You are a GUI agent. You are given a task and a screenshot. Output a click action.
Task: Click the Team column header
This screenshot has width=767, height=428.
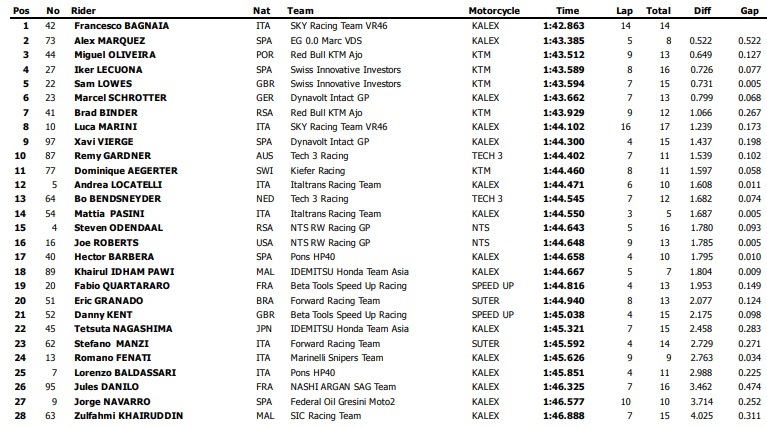325,9
